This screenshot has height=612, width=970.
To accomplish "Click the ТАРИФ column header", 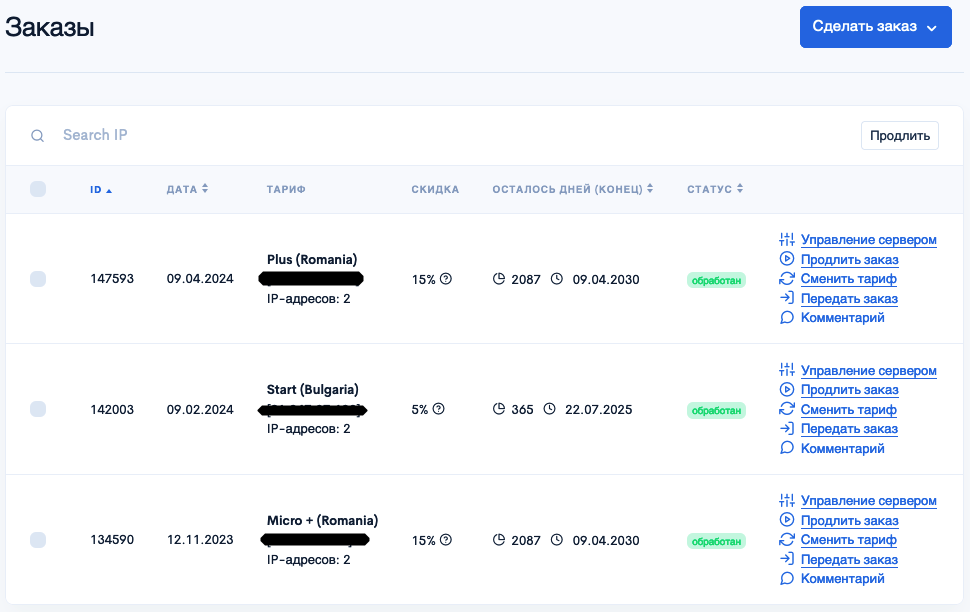I will coord(286,189).
